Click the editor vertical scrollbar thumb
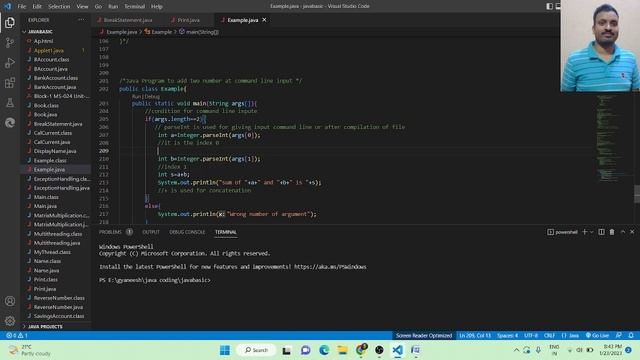The height and width of the screenshot is (360, 640). click(637, 193)
